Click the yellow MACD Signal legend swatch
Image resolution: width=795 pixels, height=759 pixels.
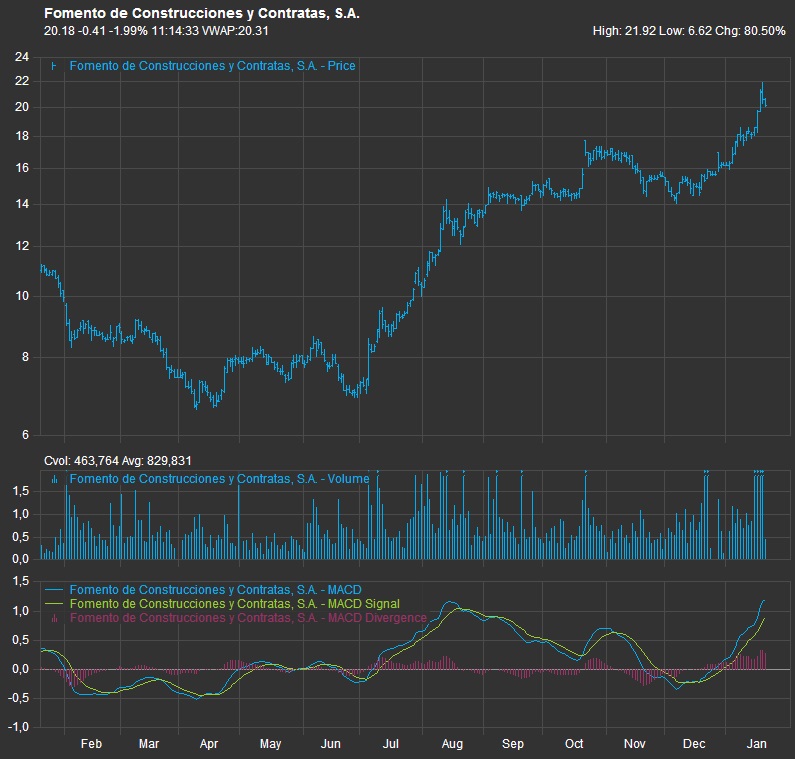point(54,604)
